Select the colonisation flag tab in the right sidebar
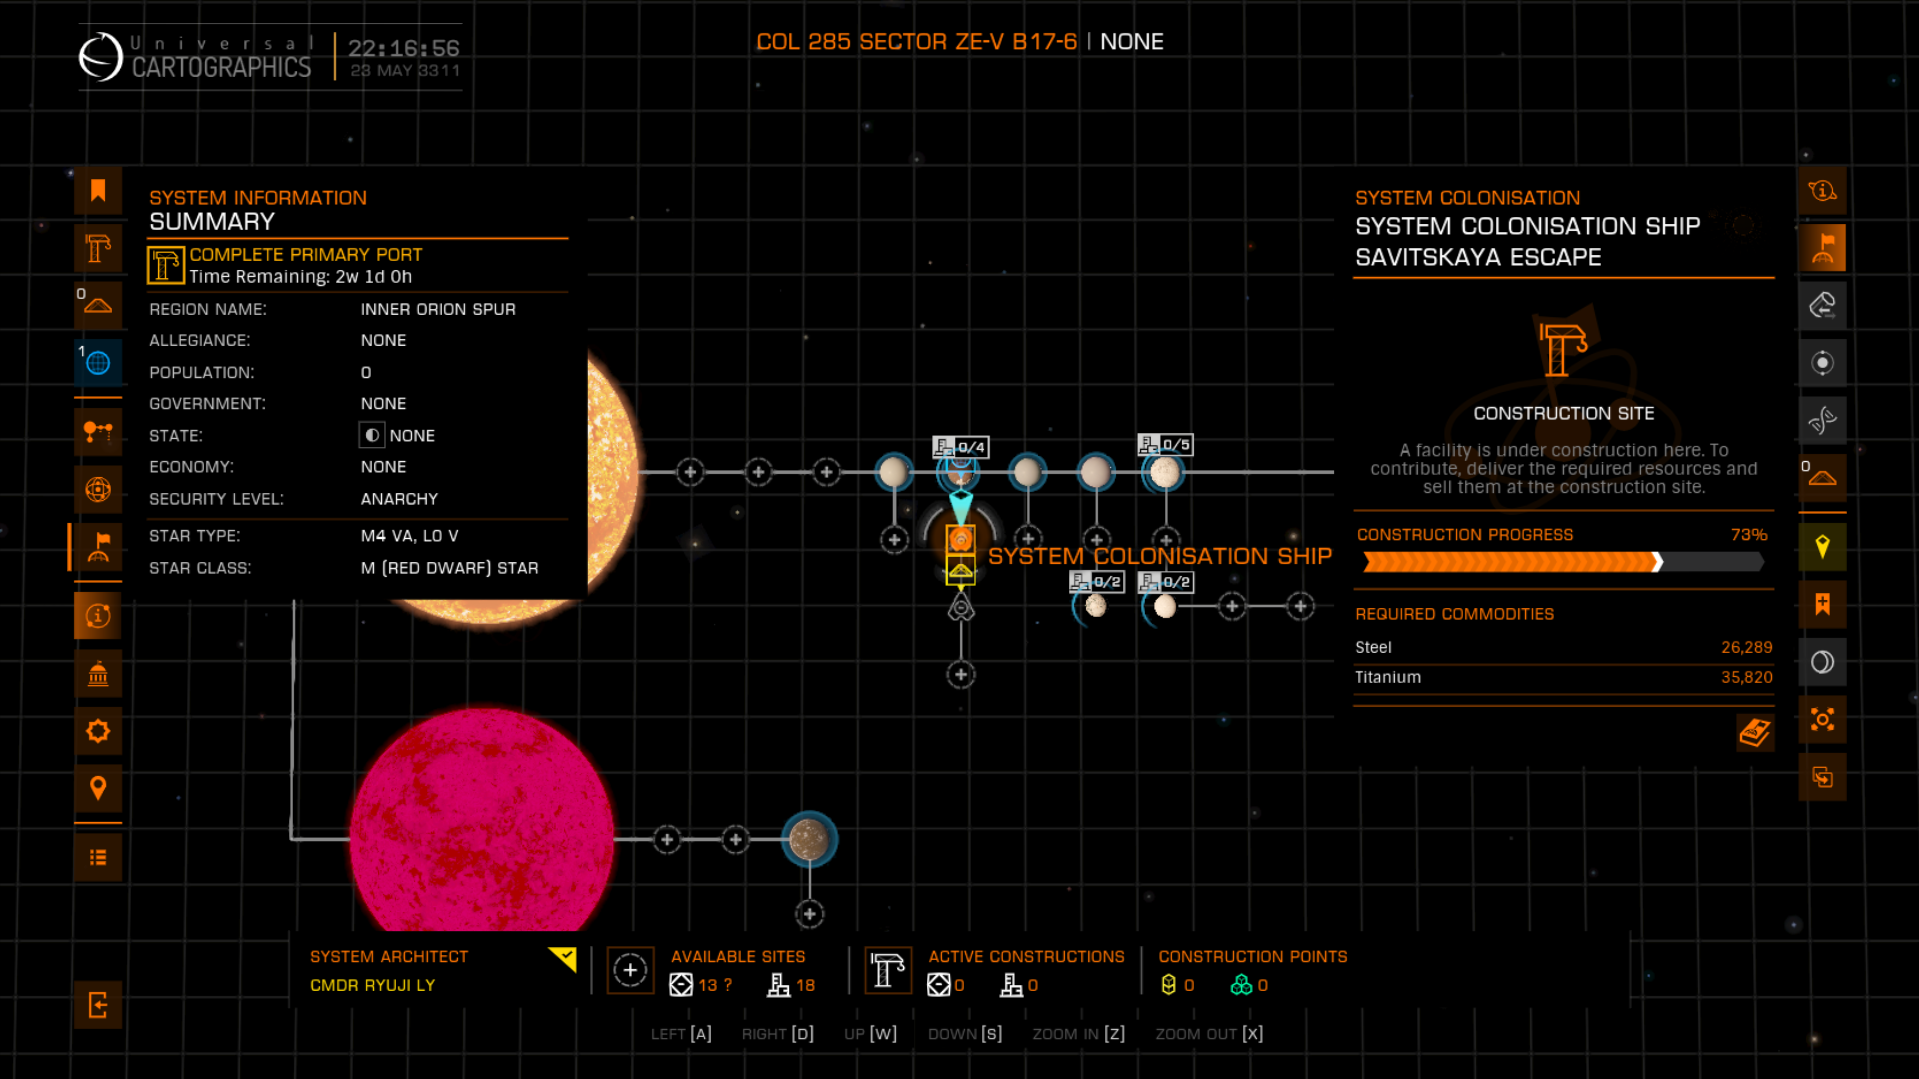This screenshot has height=1079, width=1919. pyautogui.click(x=1822, y=248)
